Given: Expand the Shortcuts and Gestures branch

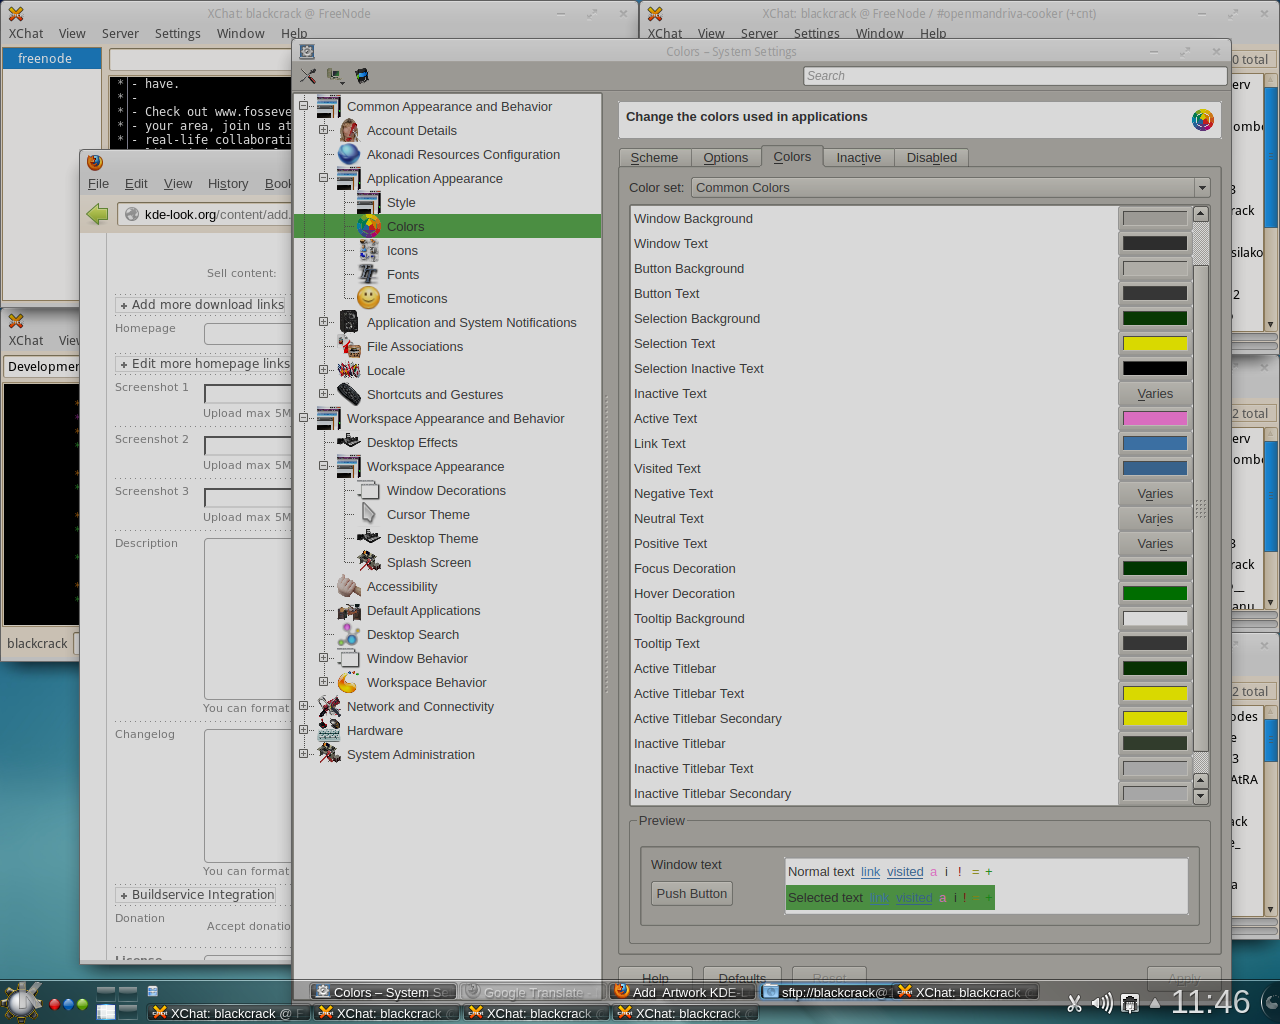Looking at the screenshot, I should click(x=323, y=394).
